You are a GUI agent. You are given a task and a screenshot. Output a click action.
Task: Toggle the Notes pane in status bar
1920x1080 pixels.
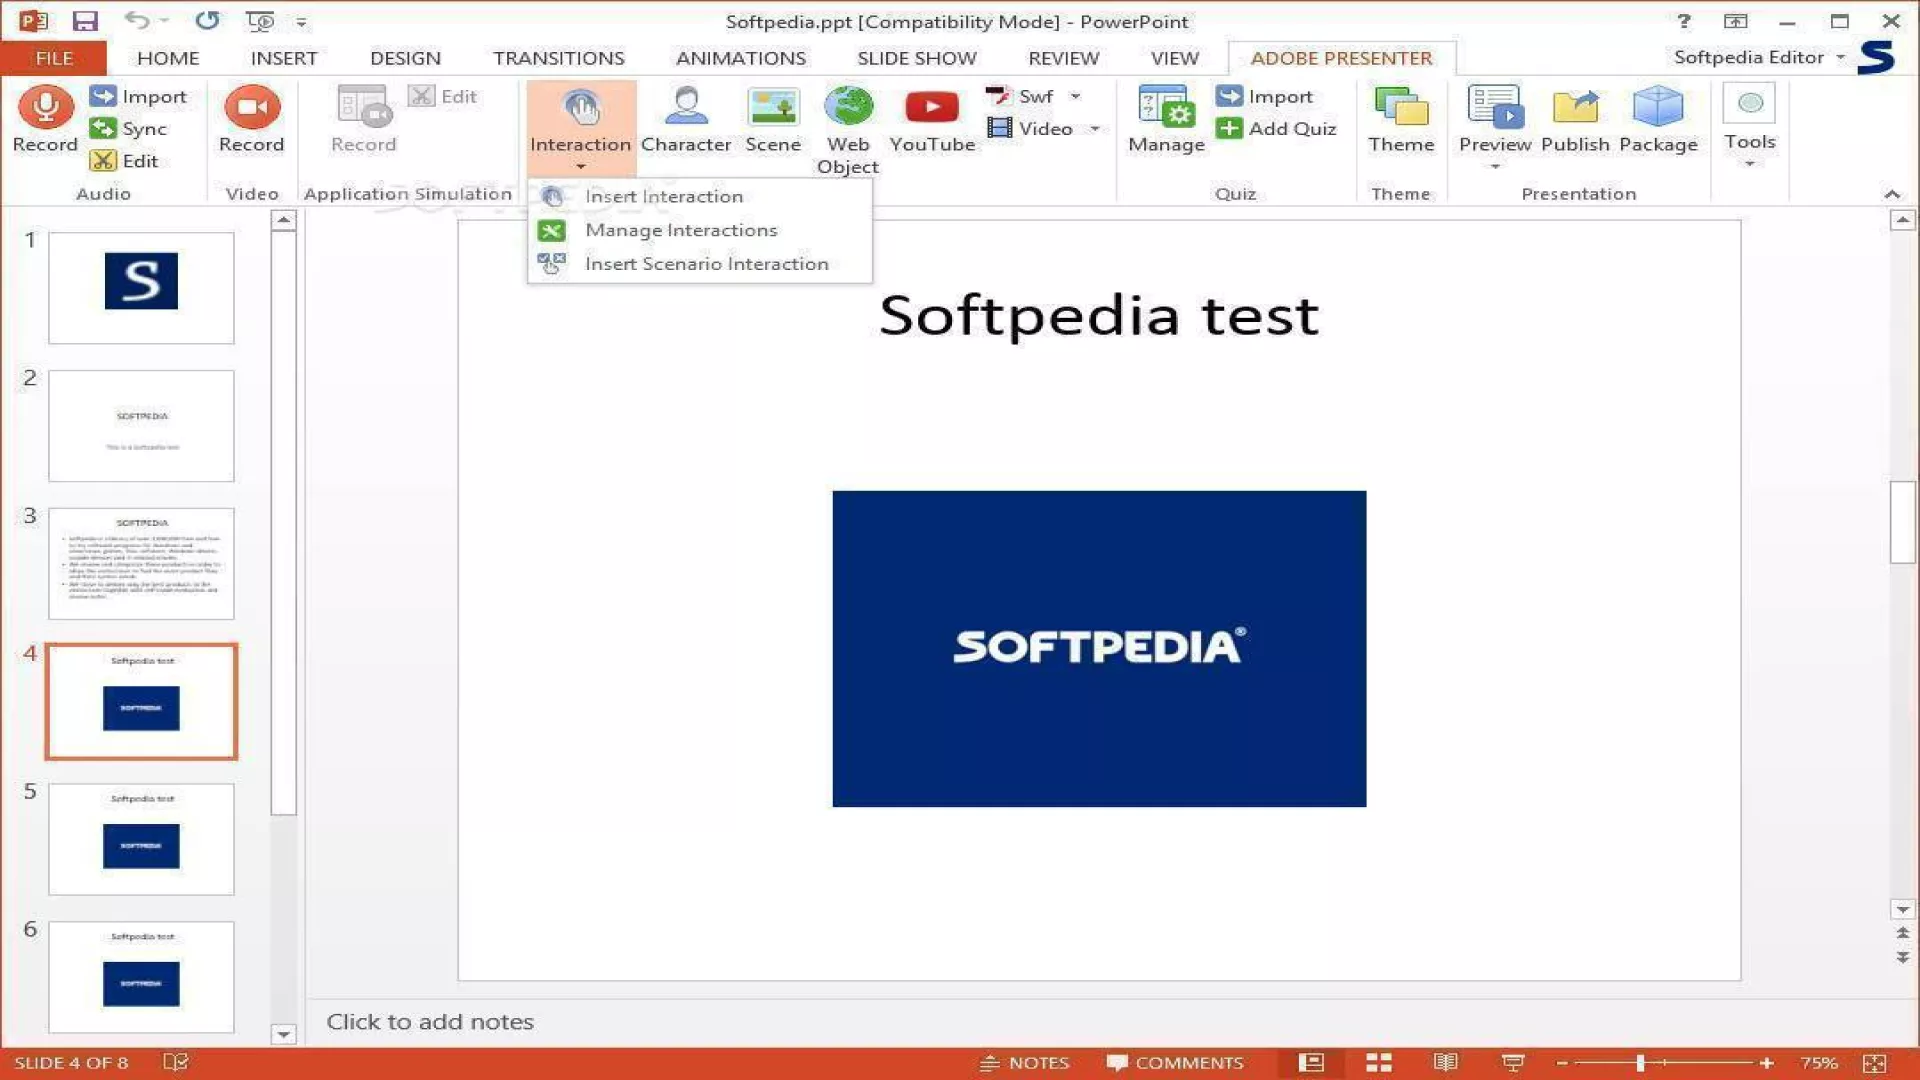click(1025, 1063)
